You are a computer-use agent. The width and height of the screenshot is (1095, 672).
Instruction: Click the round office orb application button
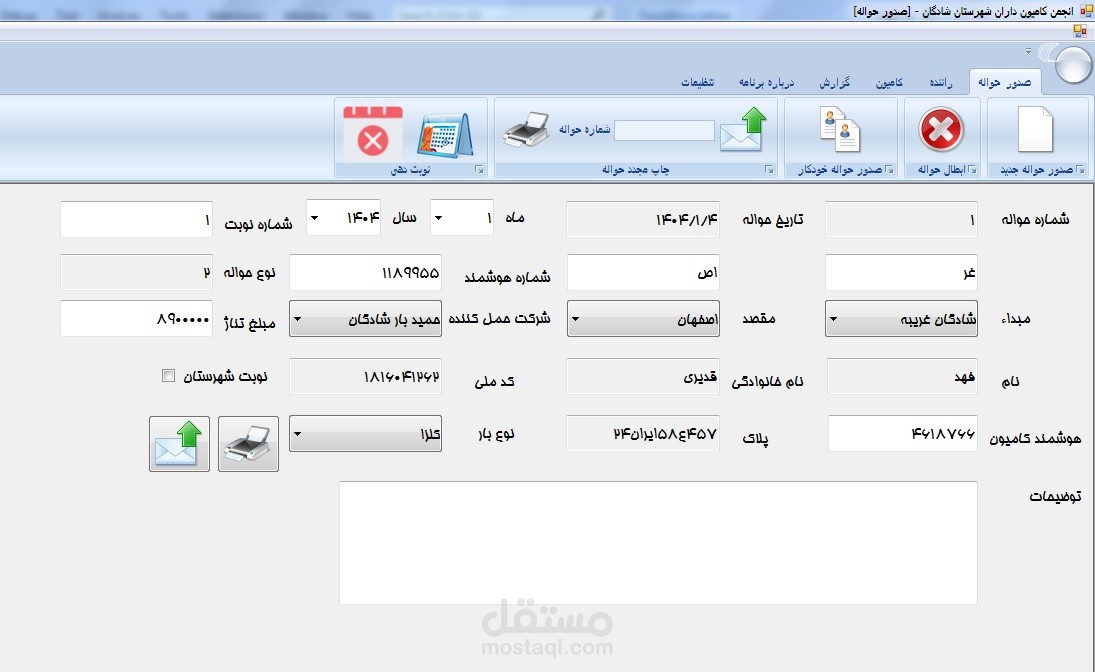[x=1072, y=64]
